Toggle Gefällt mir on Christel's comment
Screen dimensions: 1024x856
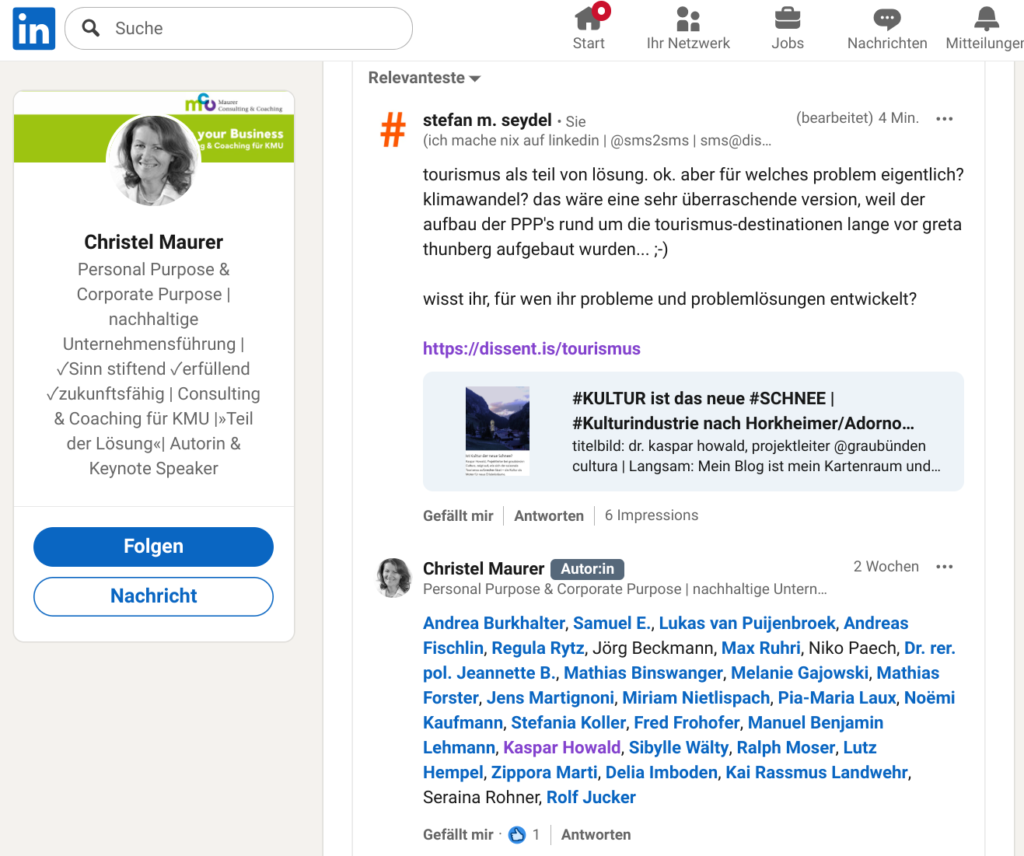click(x=458, y=834)
